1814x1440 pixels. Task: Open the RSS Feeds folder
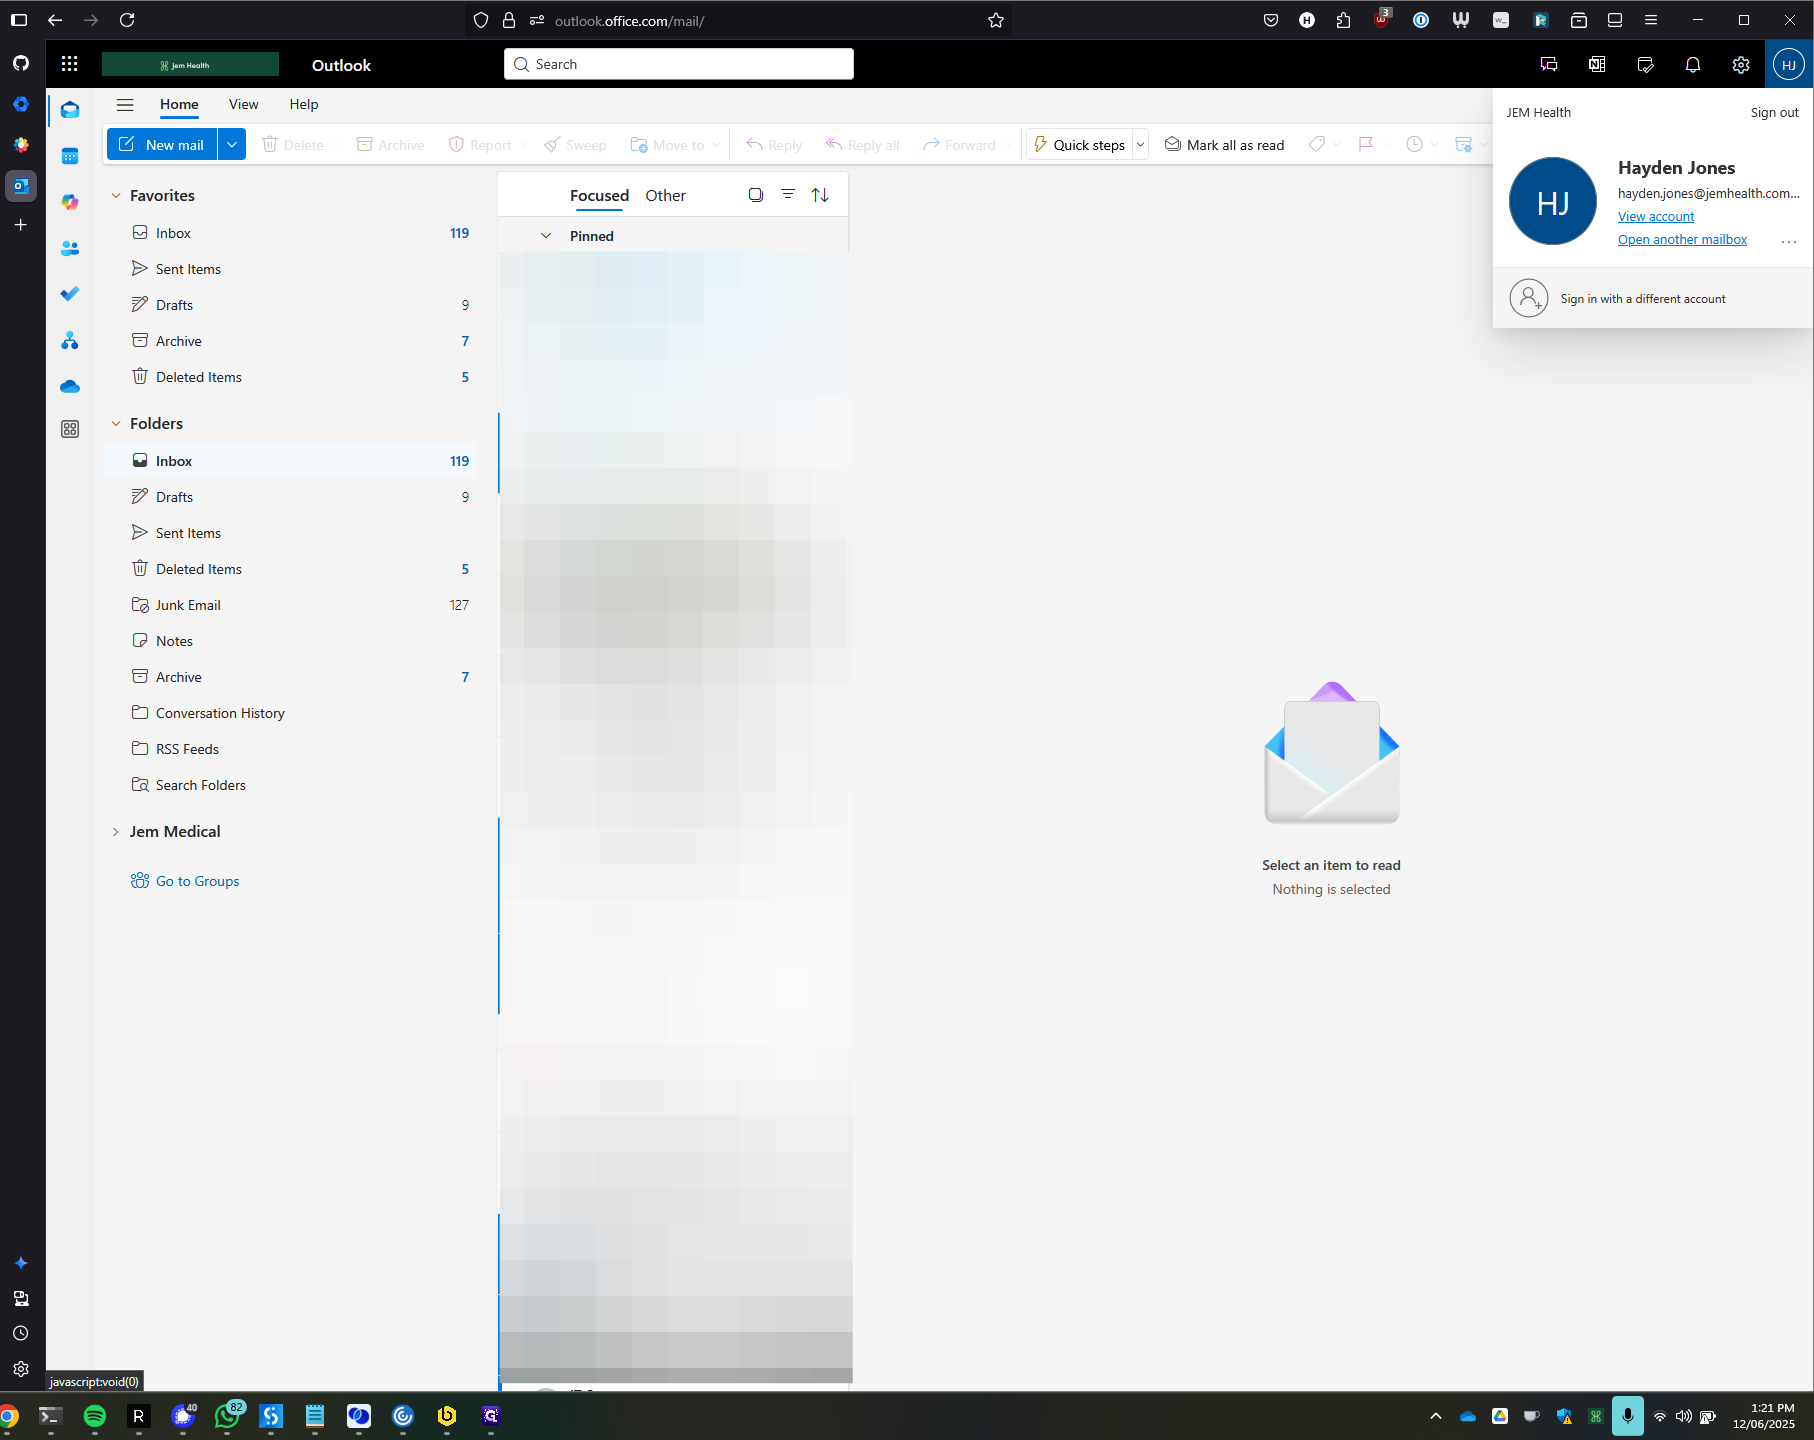point(290,749)
